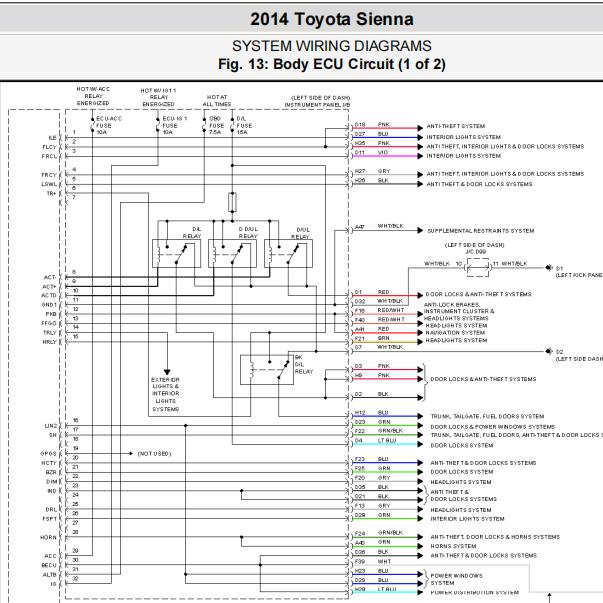Click 'DOOR LOCKS & POWER WINDOWS SYSTEMS' text
The image size is (603, 603).
pyautogui.click(x=493, y=427)
